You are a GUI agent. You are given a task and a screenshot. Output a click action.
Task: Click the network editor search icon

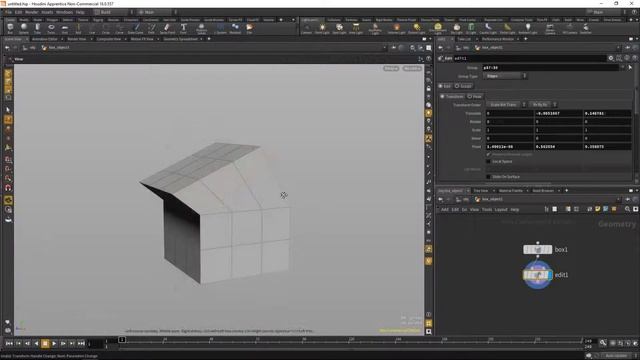click(627, 209)
